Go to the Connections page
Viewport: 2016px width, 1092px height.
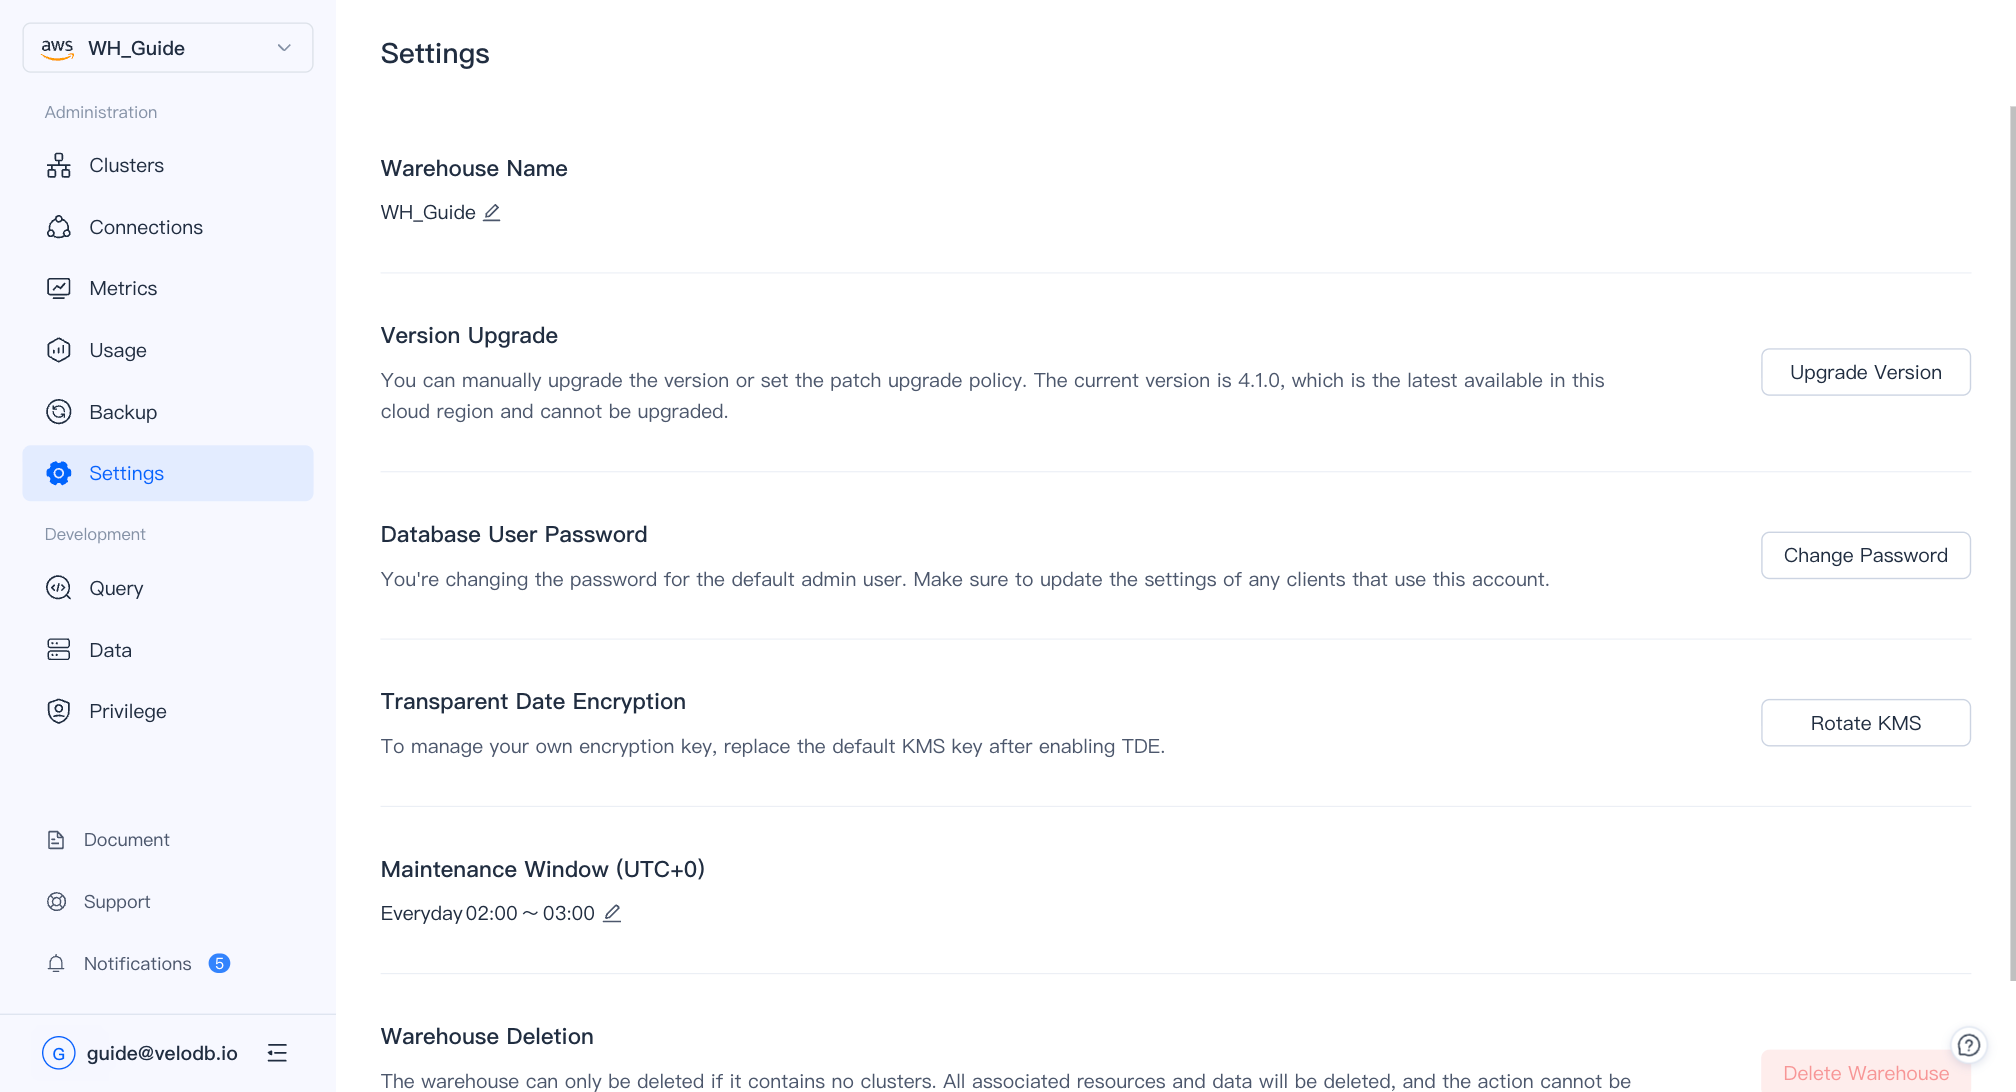(x=146, y=227)
